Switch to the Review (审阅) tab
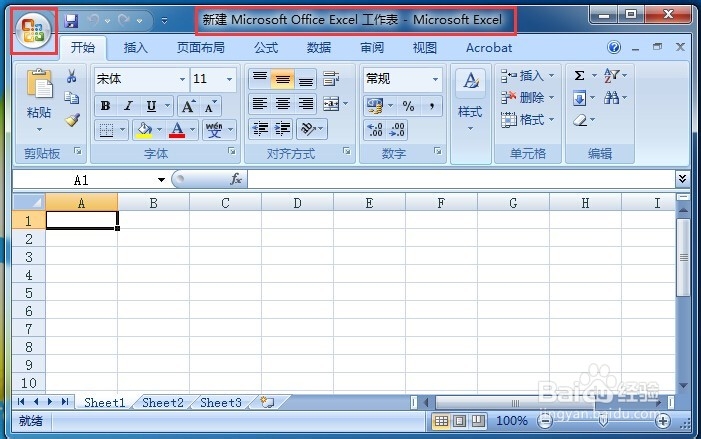 click(x=372, y=48)
